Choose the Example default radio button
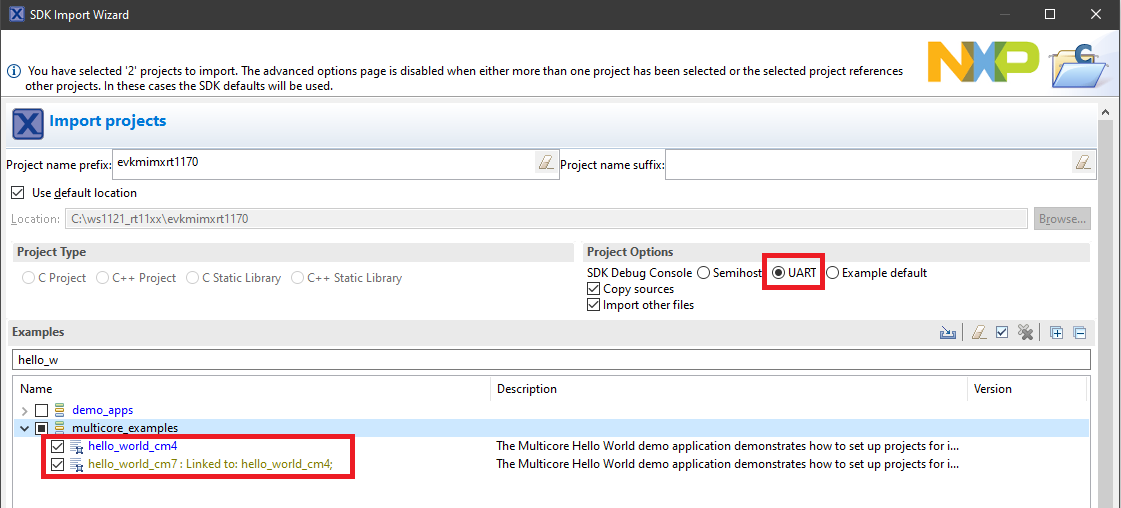The image size is (1121, 508). pyautogui.click(x=833, y=273)
